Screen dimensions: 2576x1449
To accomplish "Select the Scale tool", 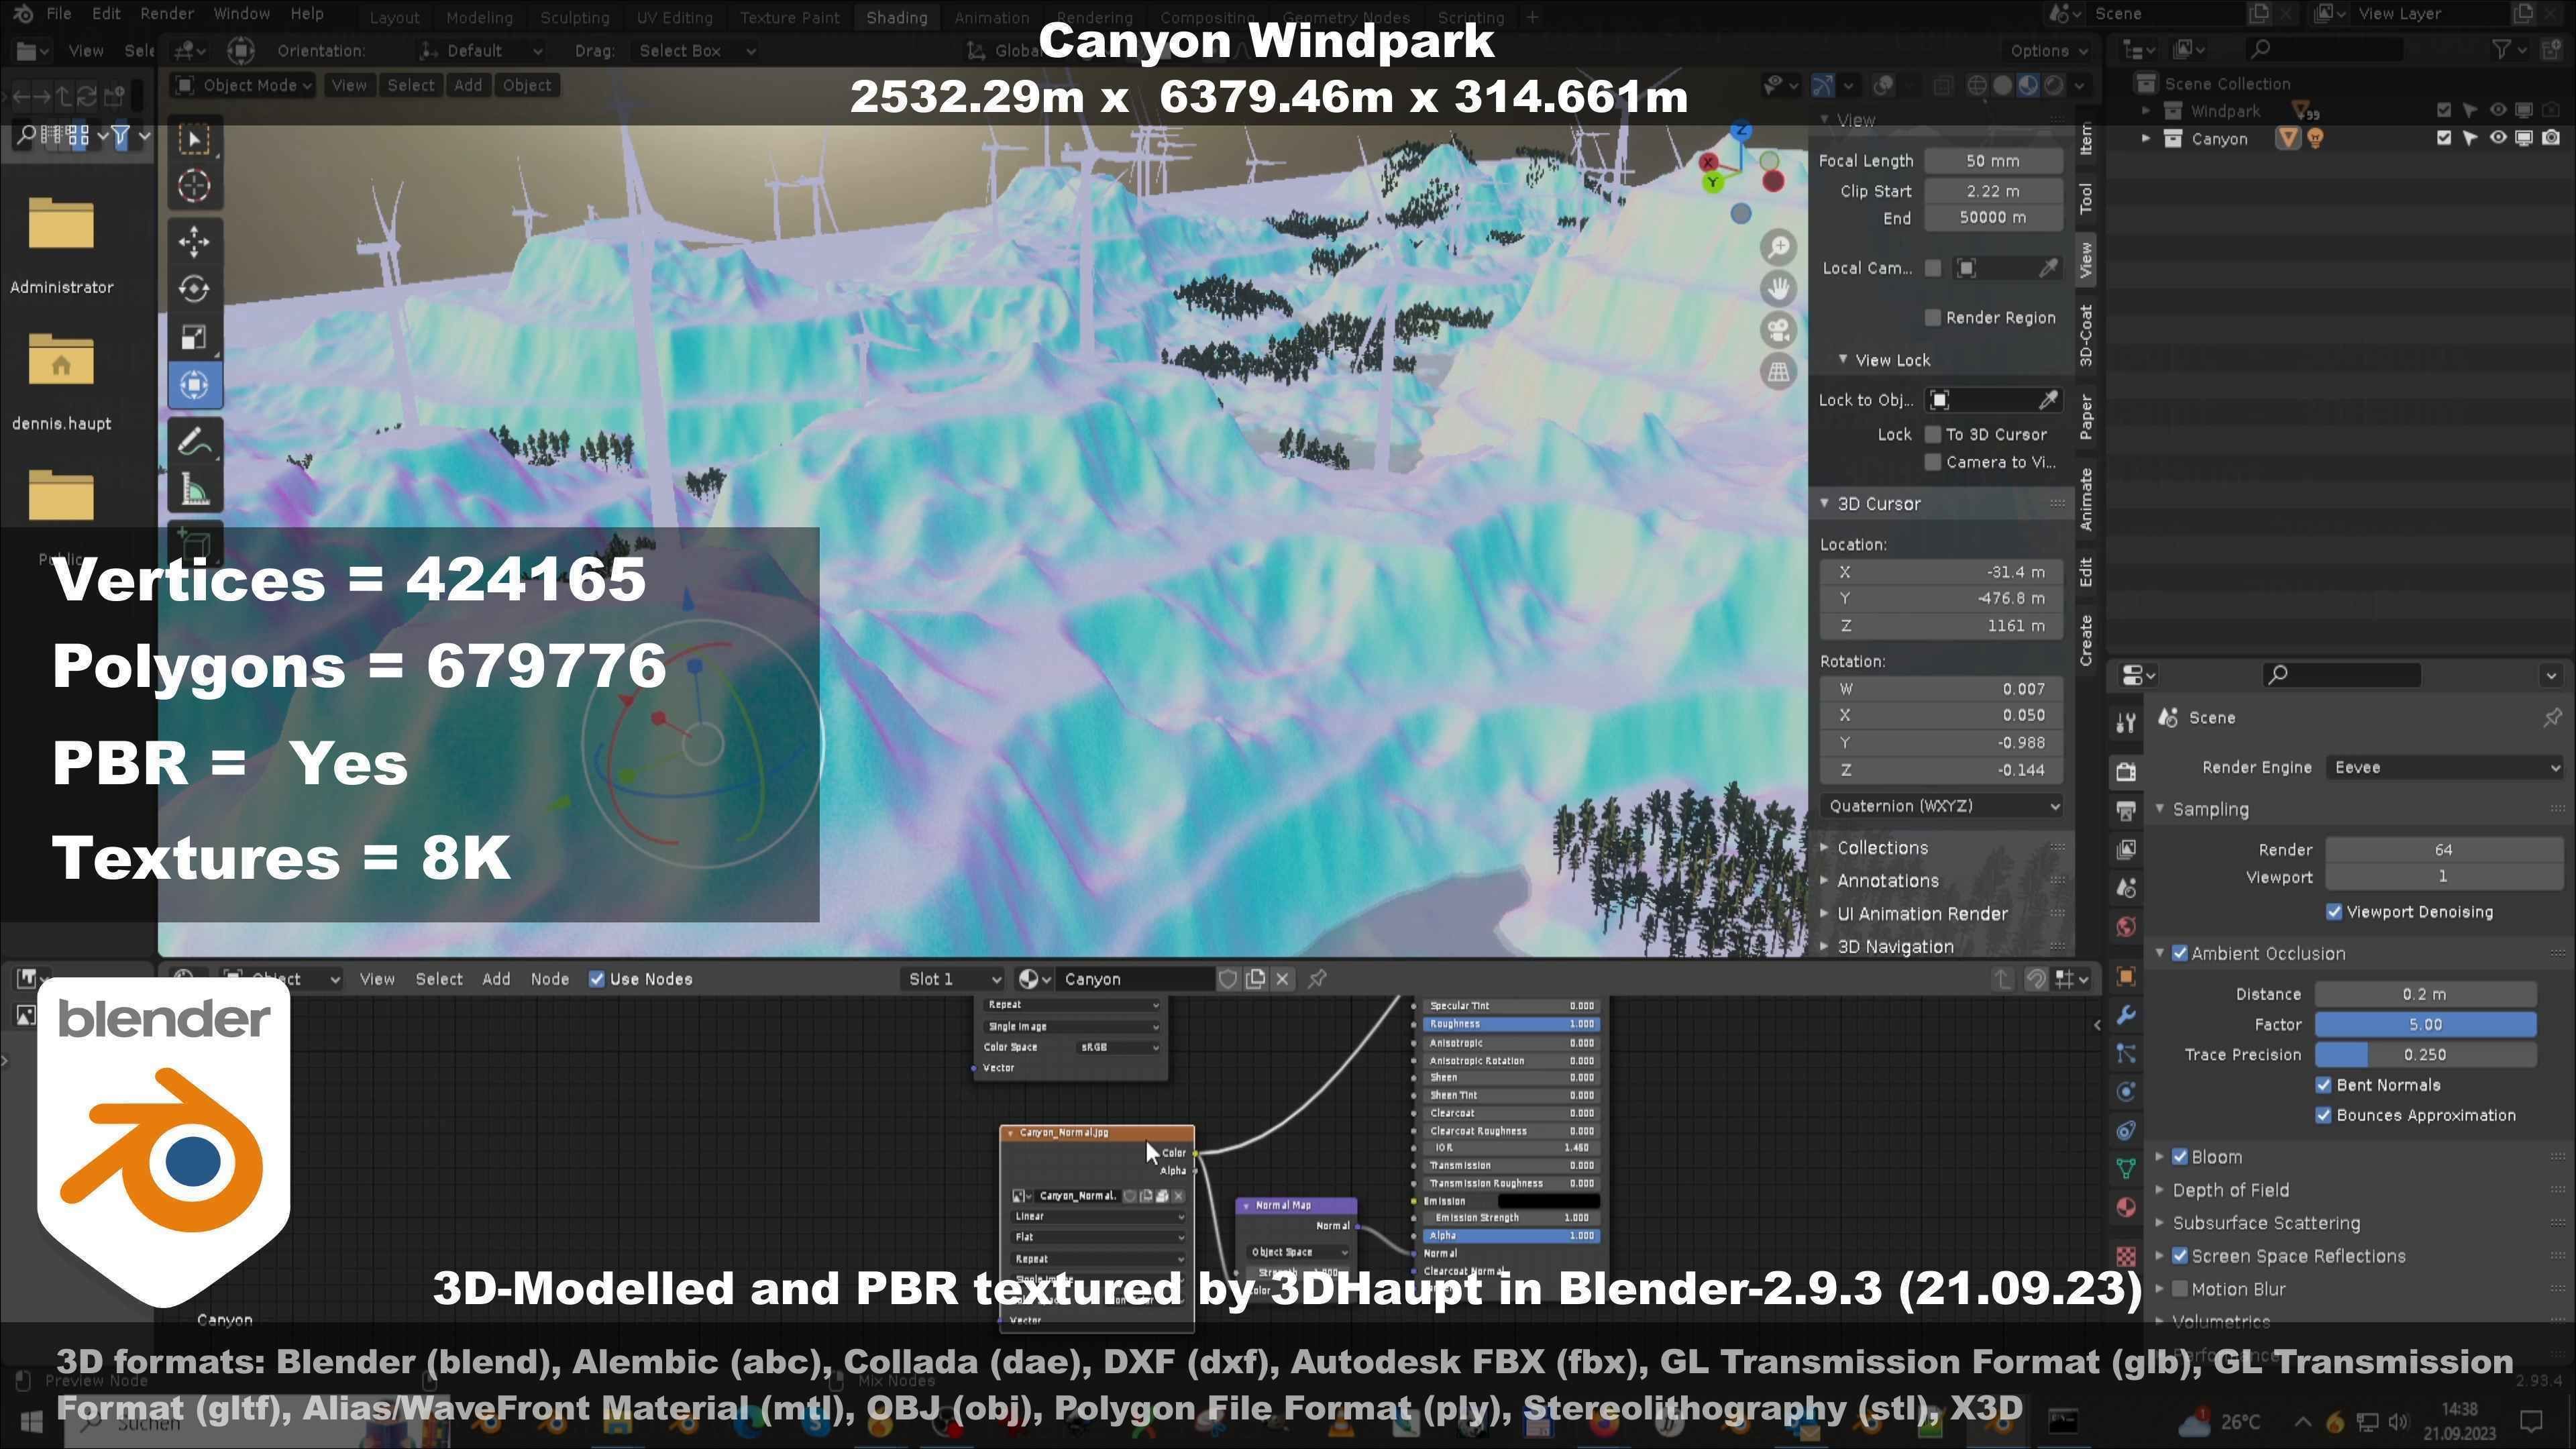I will pyautogui.click(x=194, y=337).
